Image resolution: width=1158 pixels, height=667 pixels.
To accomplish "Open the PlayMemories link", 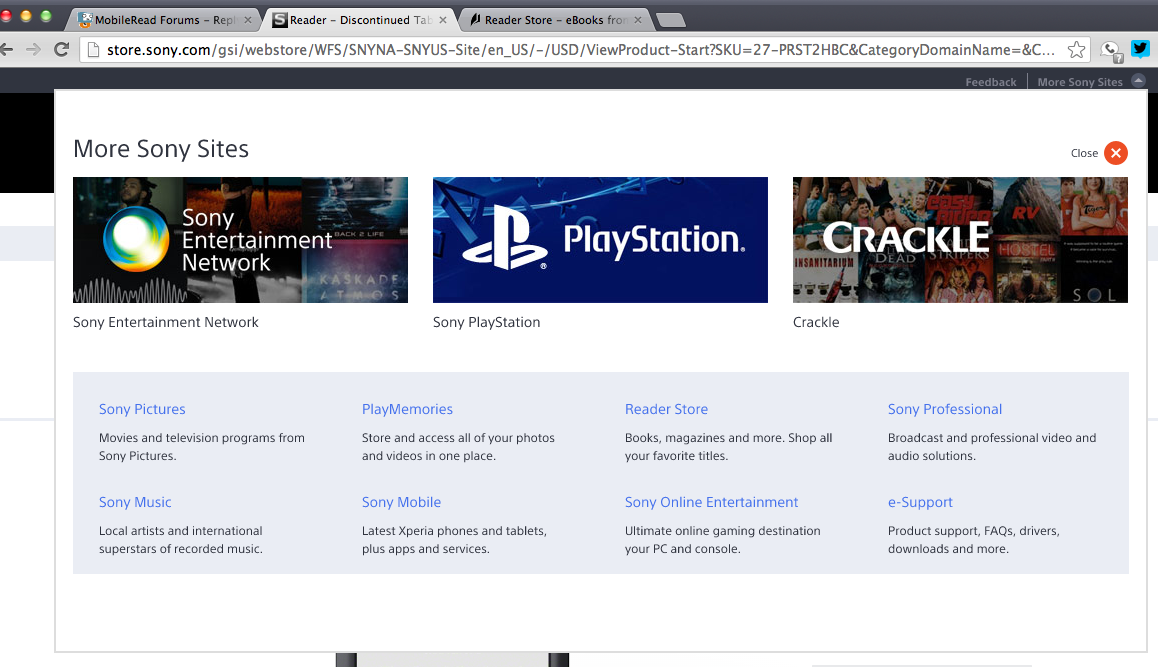I will (407, 409).
